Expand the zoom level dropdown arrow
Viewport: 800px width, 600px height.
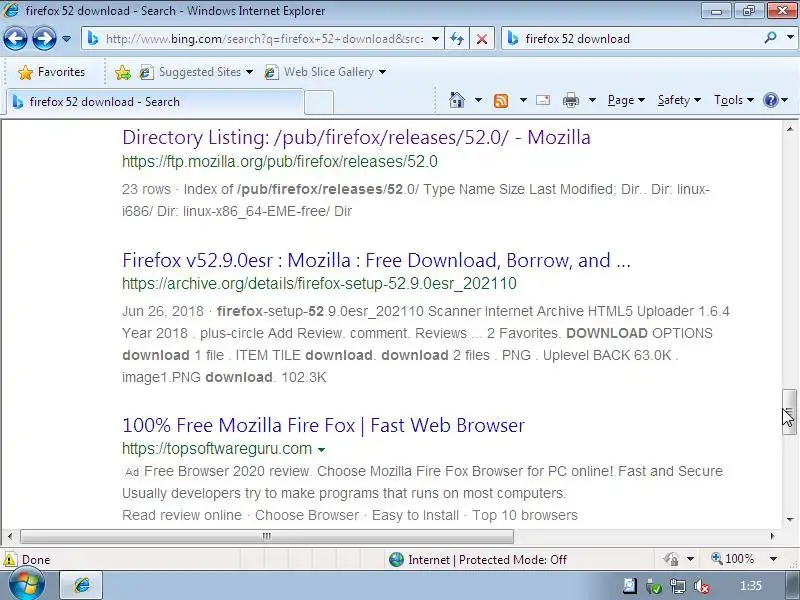coord(773,559)
